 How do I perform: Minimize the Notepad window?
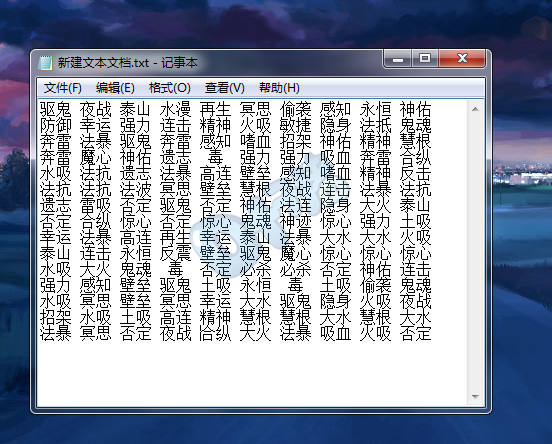(x=398, y=58)
